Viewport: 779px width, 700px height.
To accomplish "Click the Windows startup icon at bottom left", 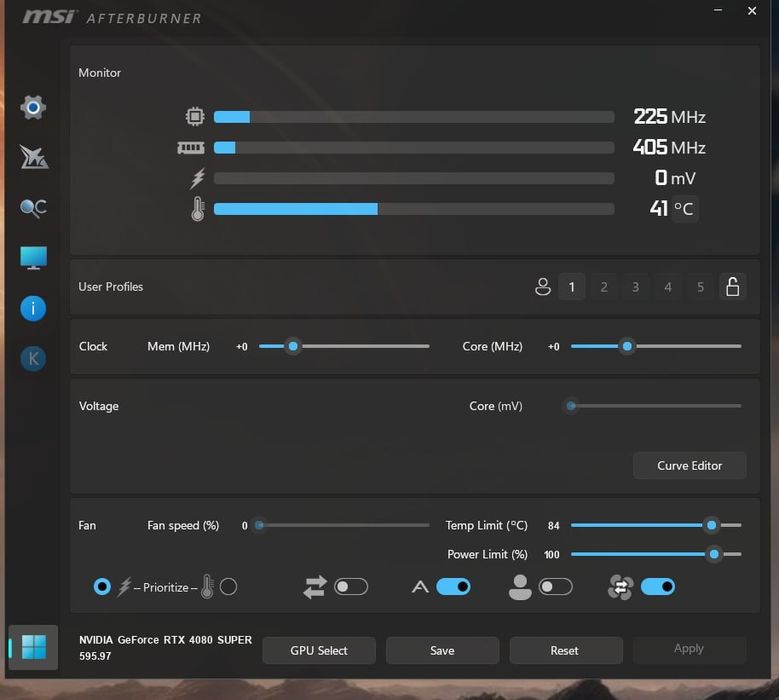I will click(34, 647).
